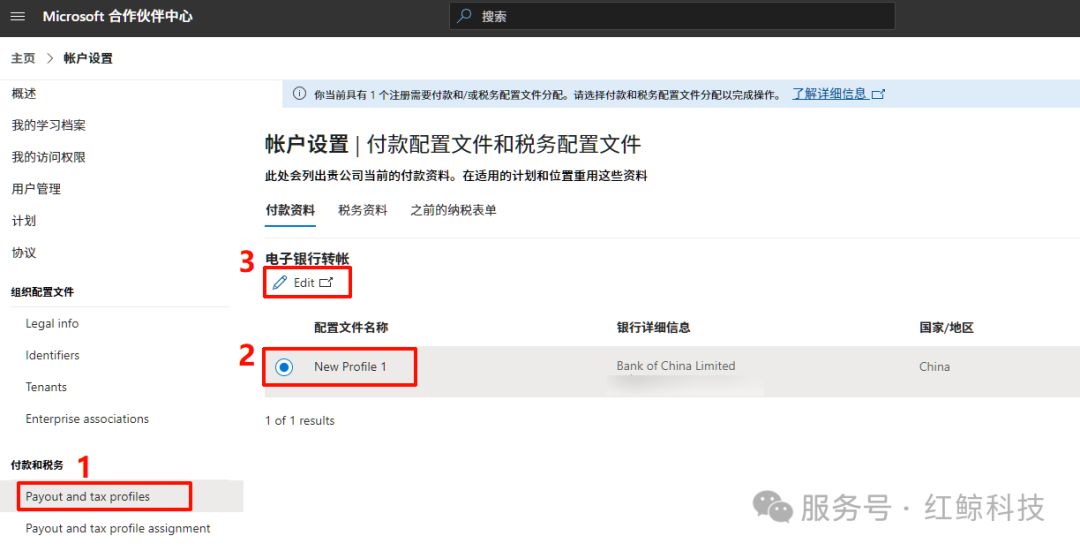
Task: Click 帐户设置 in the breadcrumb
Action: [88, 59]
